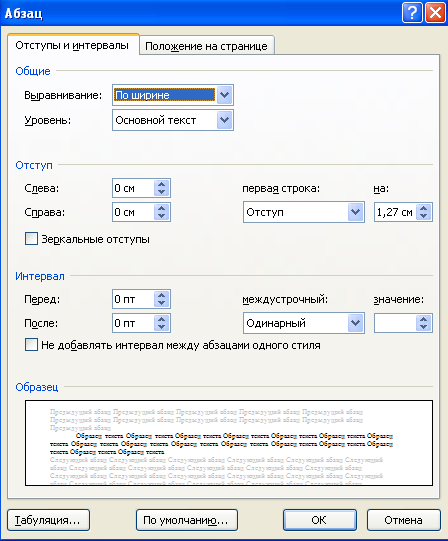Click the Уровень: label
The image size is (448, 541).
48,120
